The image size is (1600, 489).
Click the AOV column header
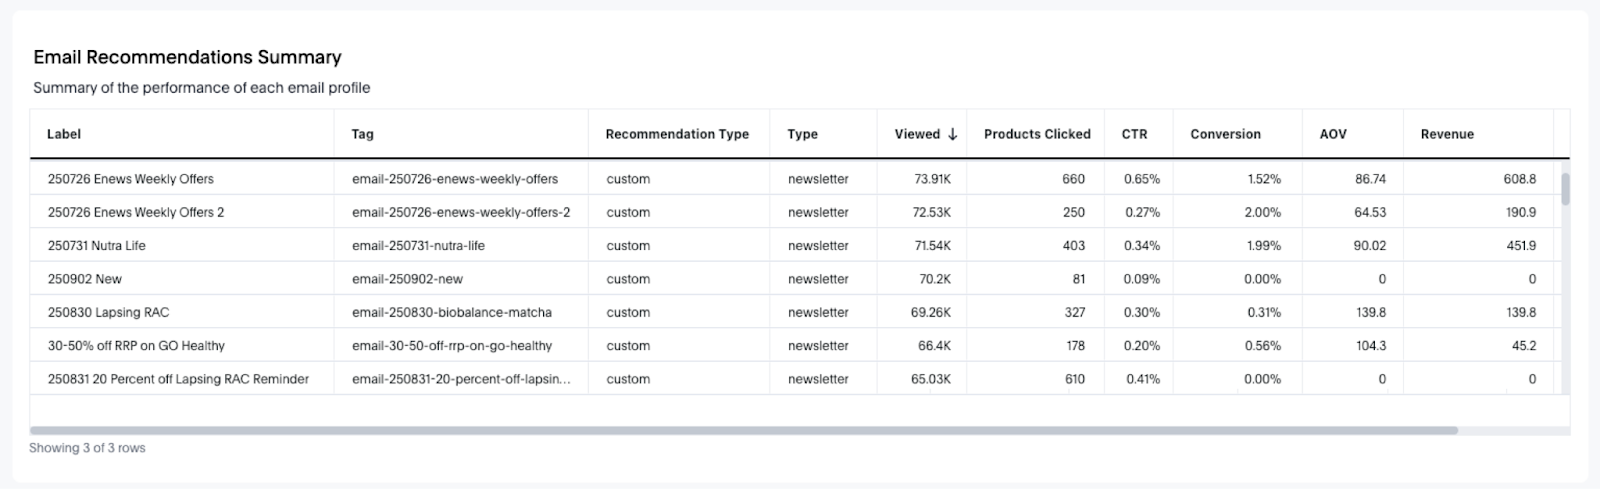pyautogui.click(x=1333, y=134)
